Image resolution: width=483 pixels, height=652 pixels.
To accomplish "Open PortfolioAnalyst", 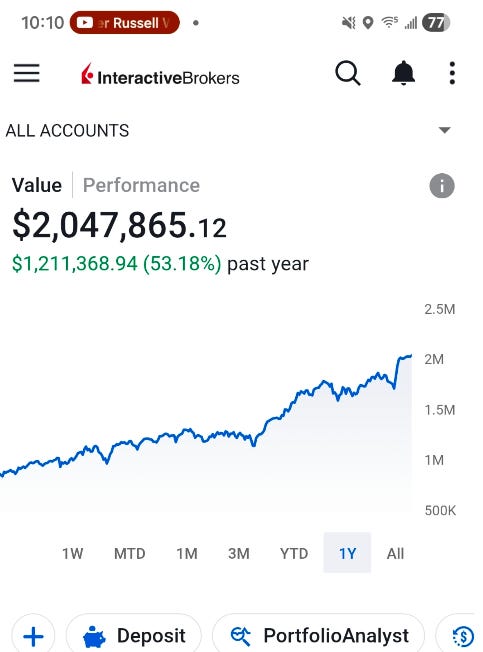I will [319, 636].
